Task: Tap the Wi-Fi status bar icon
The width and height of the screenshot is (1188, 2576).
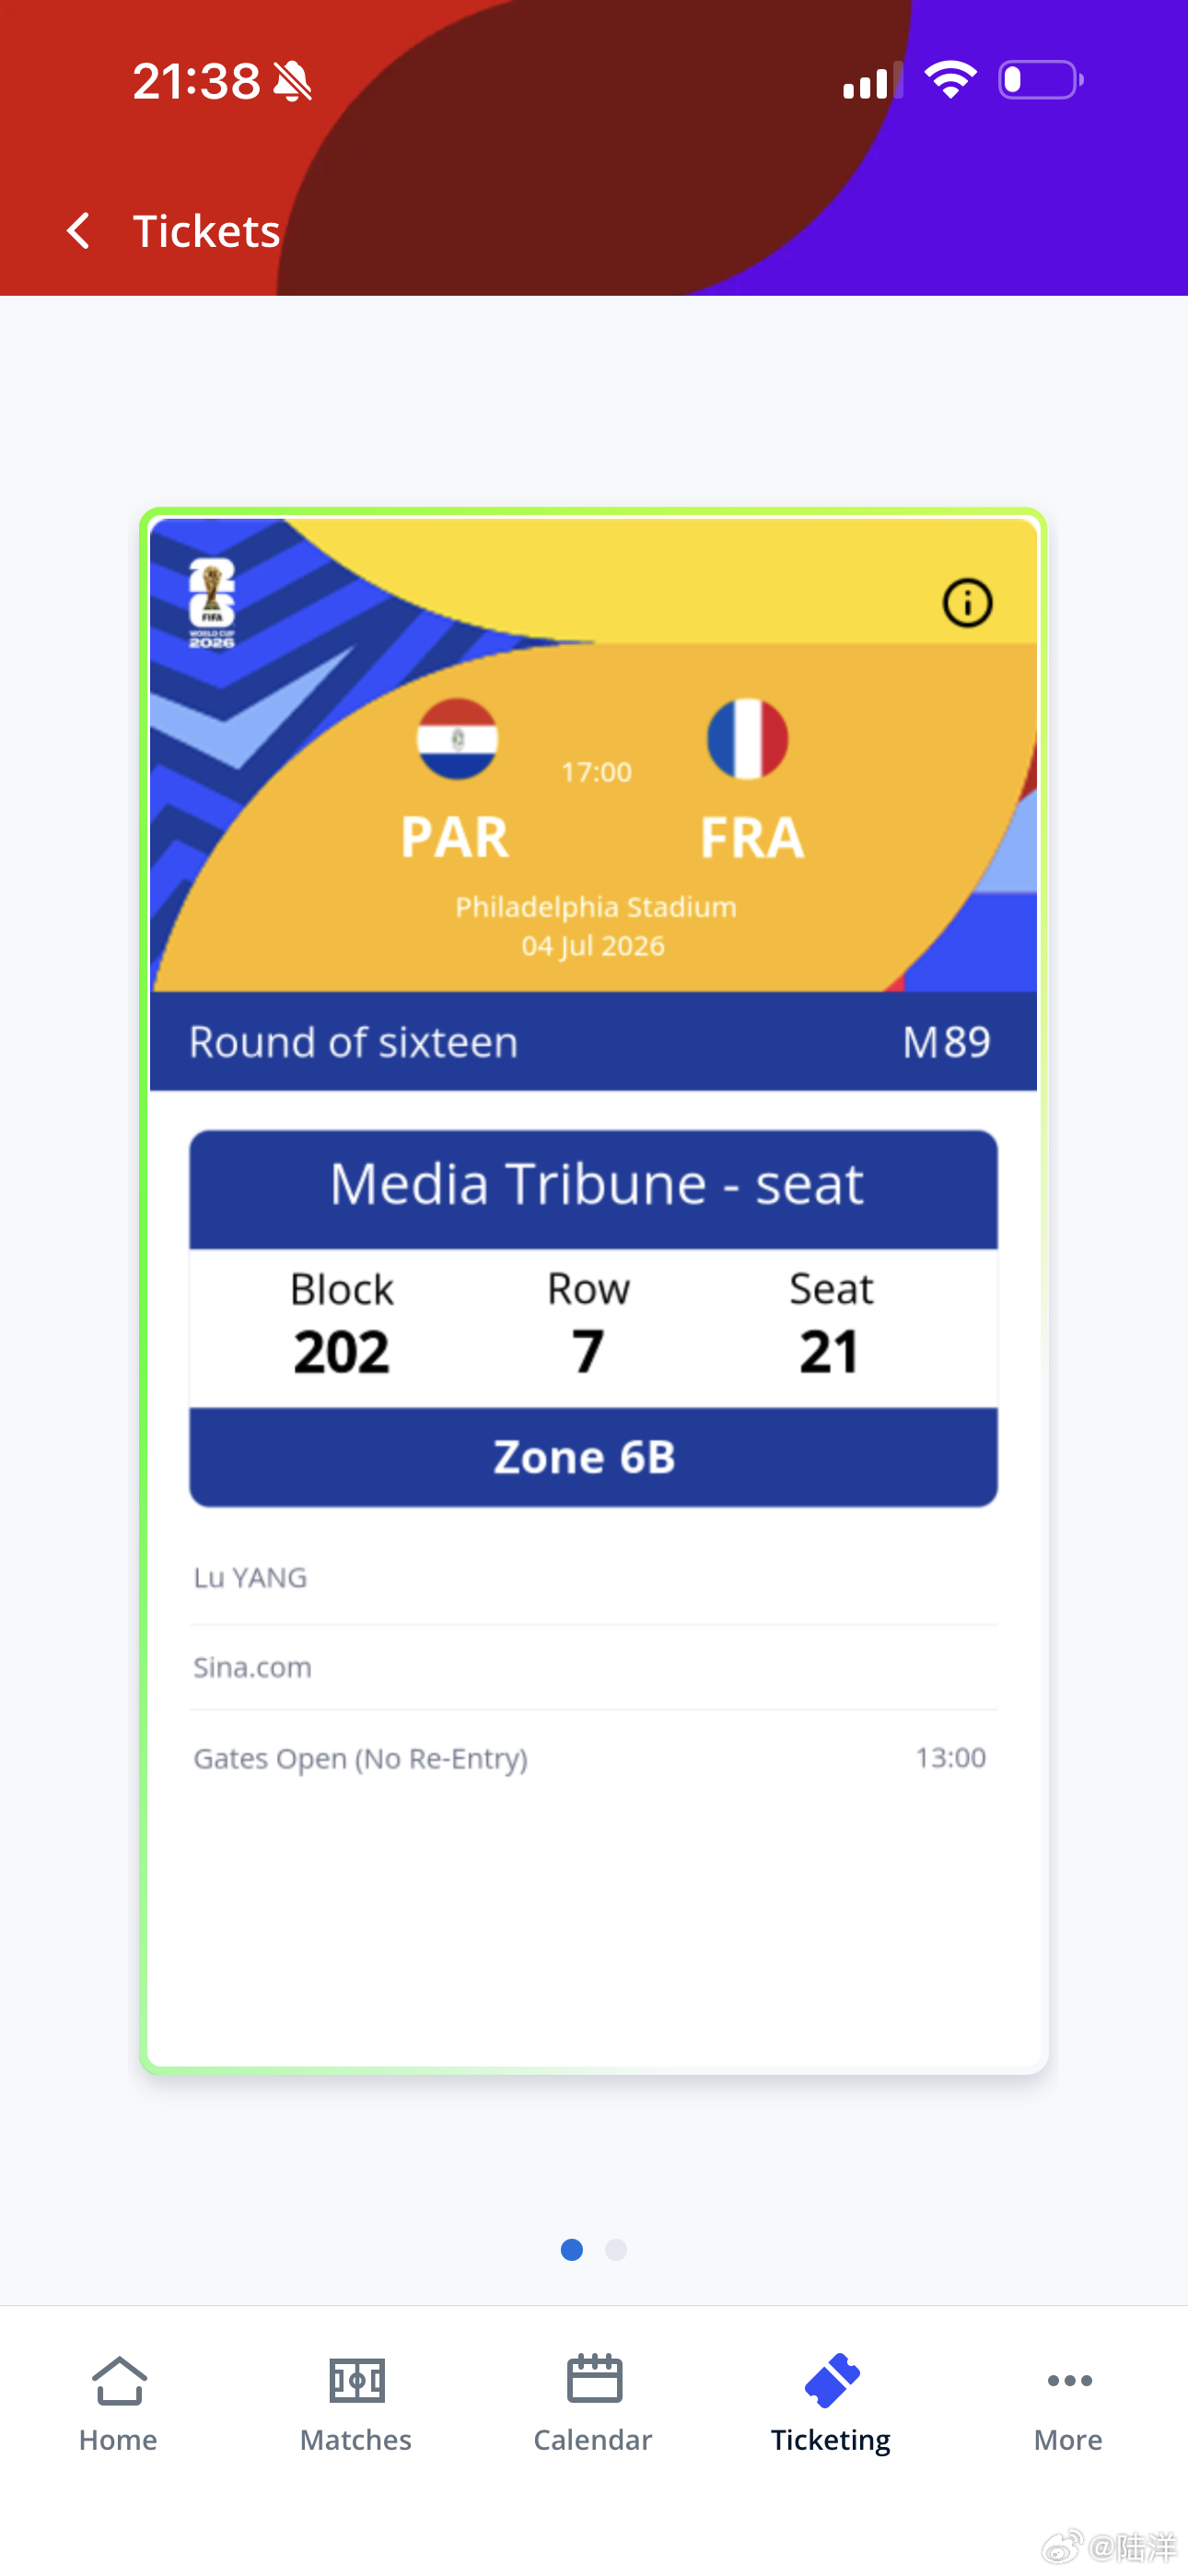Action: 950,79
